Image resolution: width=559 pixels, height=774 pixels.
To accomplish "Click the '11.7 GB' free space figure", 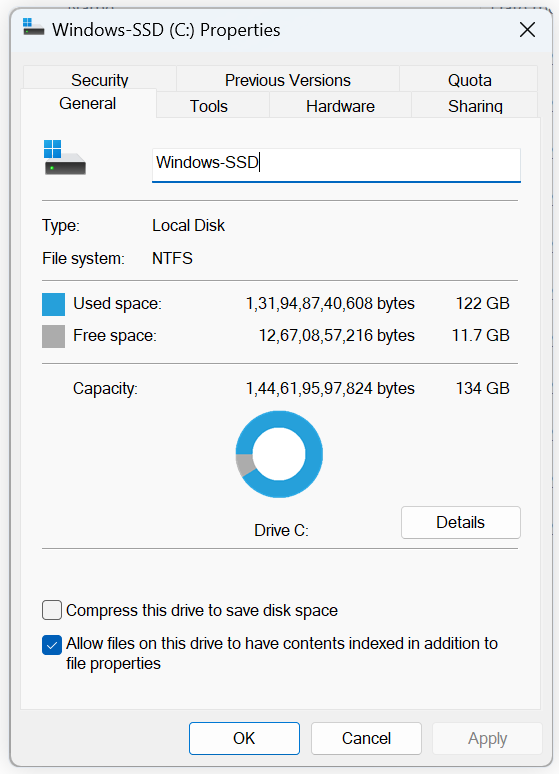I will pyautogui.click(x=480, y=335).
